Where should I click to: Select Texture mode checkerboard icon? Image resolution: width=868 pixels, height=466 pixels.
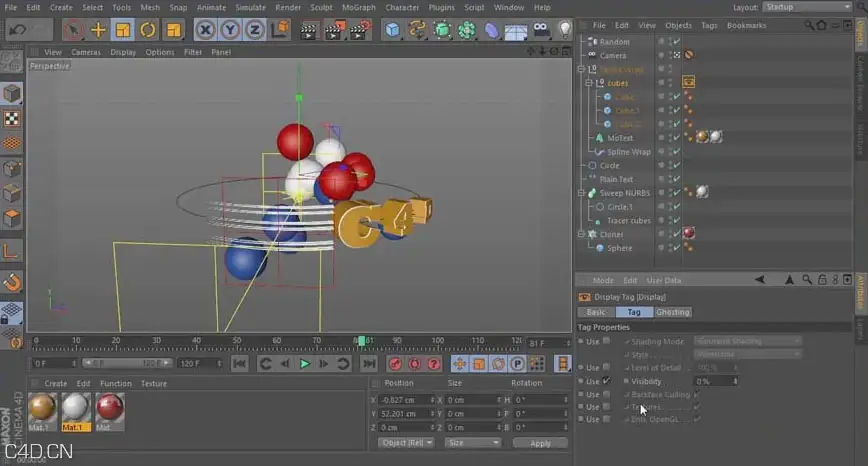point(12,119)
